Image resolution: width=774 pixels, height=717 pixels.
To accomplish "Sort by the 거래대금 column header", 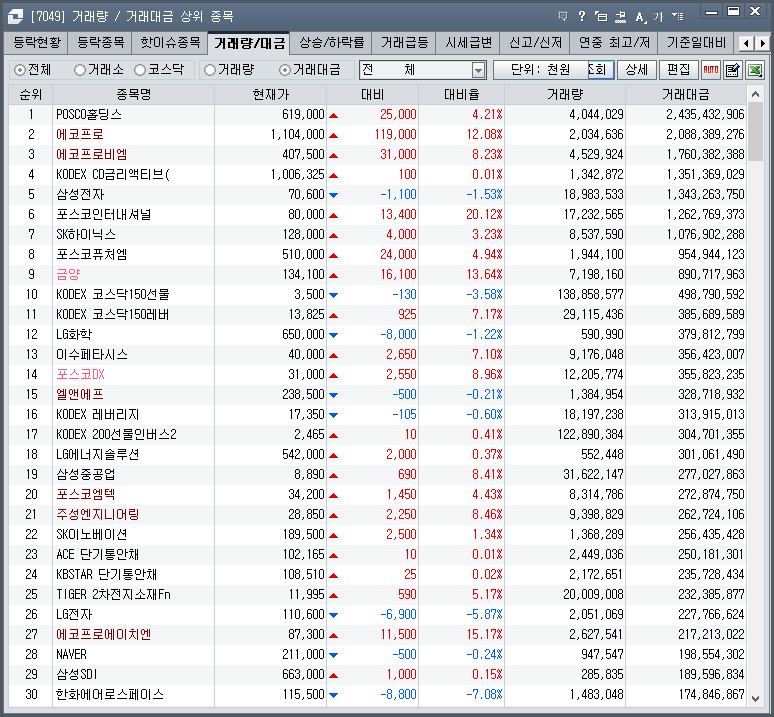I will (x=686, y=94).
